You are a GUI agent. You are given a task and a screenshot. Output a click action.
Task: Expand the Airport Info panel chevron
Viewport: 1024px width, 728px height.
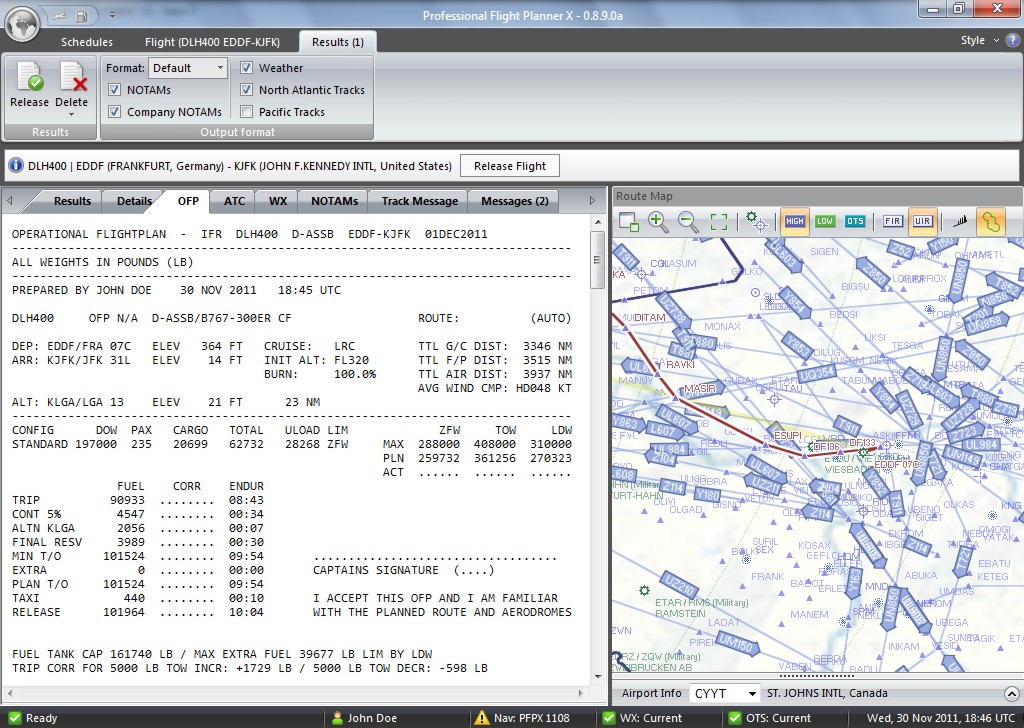click(x=1011, y=693)
